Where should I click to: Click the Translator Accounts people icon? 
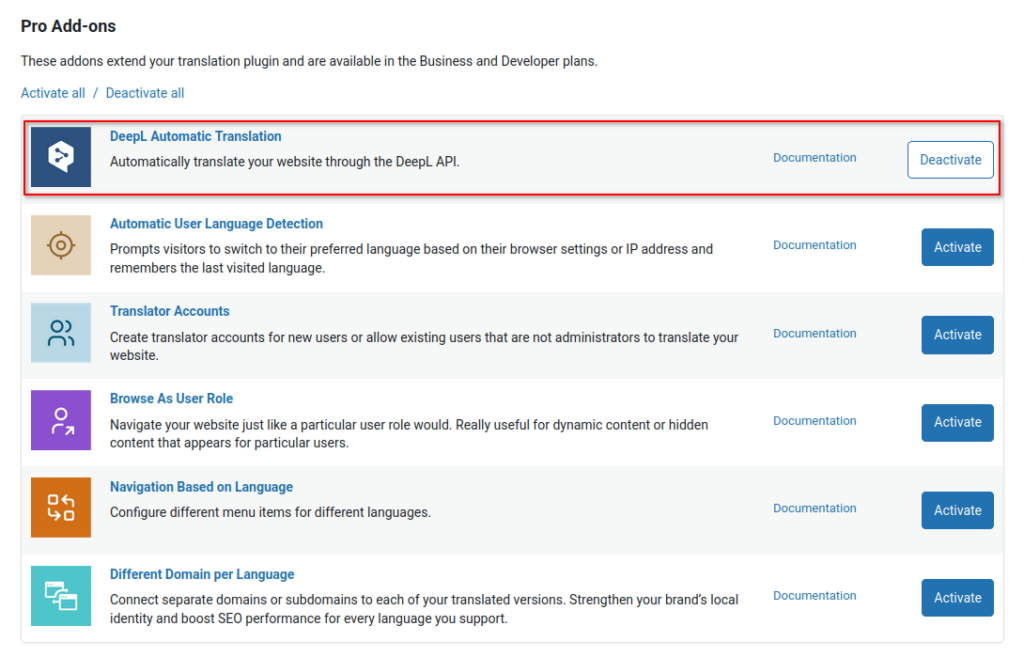tap(60, 333)
